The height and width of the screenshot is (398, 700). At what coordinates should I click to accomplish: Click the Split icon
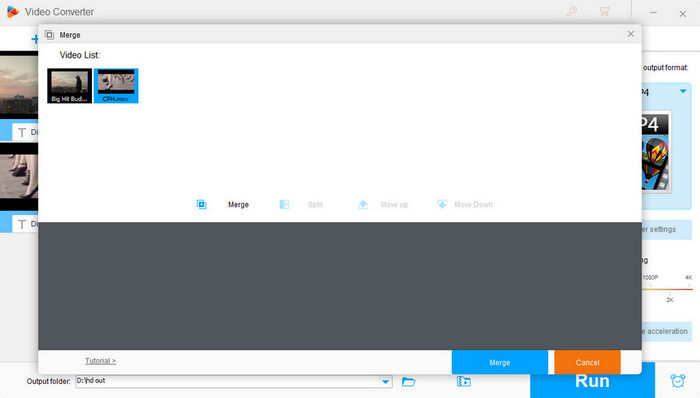(x=284, y=204)
